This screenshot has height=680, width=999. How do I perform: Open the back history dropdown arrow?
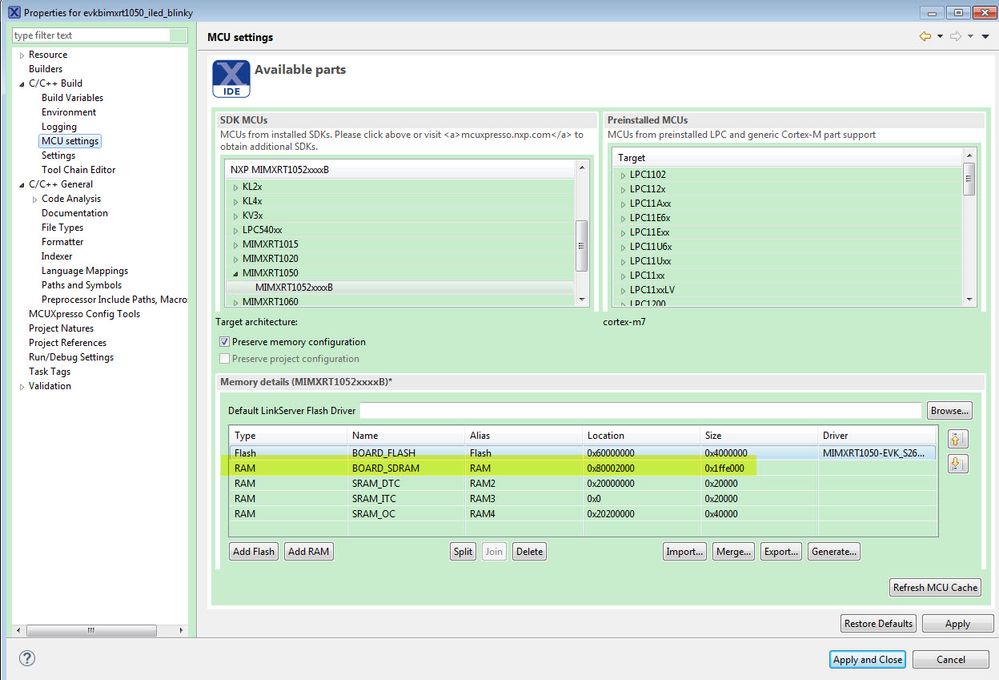[940, 36]
